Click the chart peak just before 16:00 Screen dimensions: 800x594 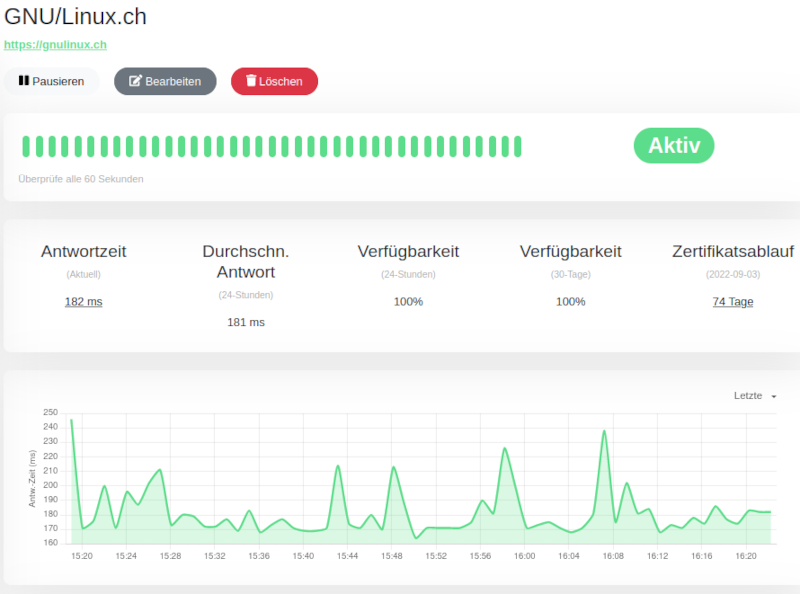coord(505,449)
